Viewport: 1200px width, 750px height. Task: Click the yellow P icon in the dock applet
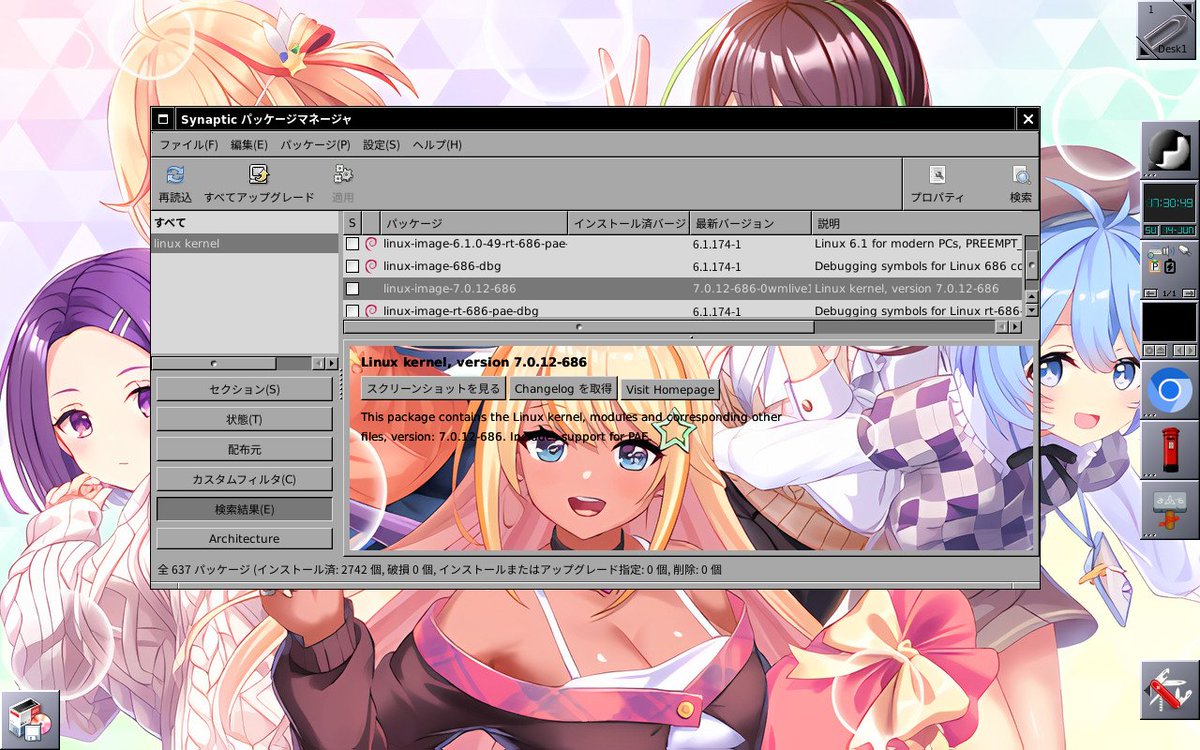click(1154, 267)
